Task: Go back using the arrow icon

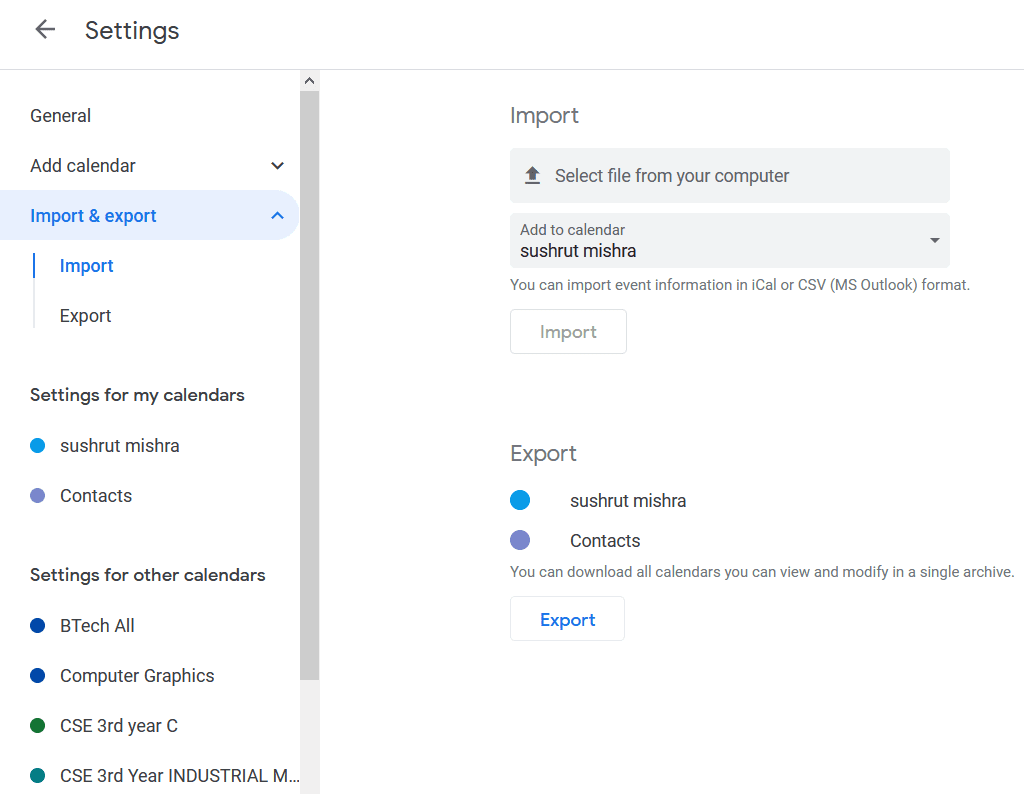Action: pyautogui.click(x=45, y=30)
